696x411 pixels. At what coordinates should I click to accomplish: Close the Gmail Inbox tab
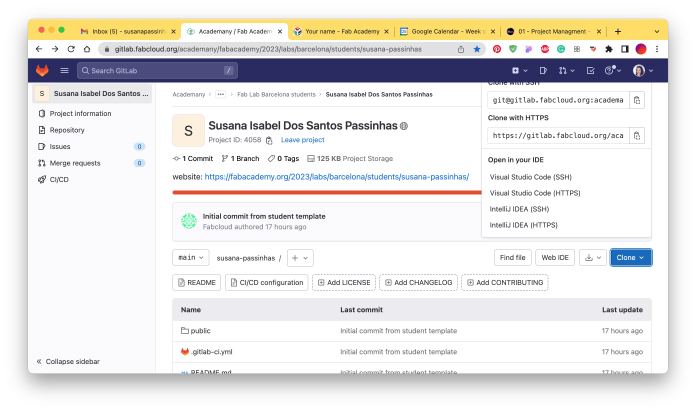(x=174, y=32)
